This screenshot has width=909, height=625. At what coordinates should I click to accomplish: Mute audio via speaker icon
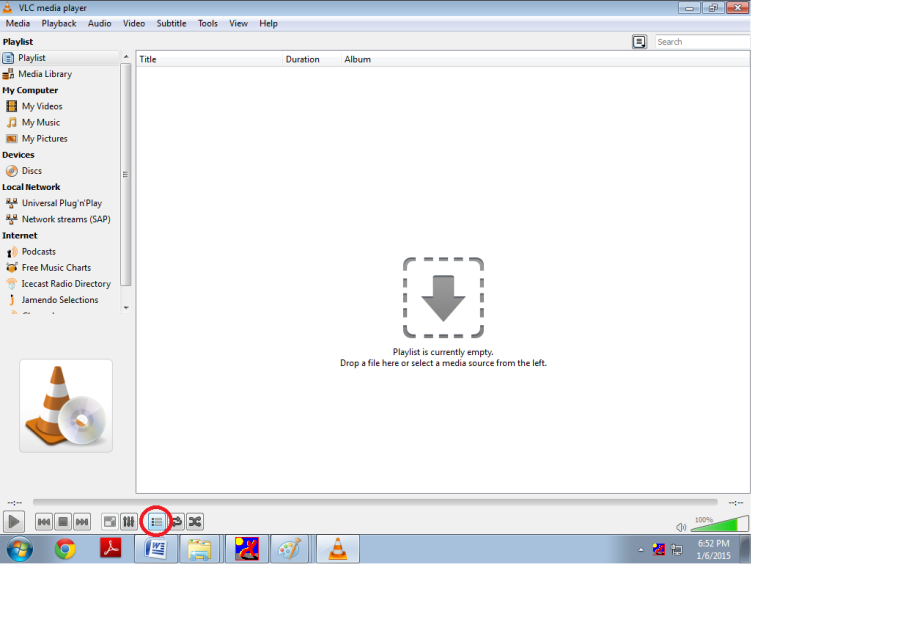681,527
